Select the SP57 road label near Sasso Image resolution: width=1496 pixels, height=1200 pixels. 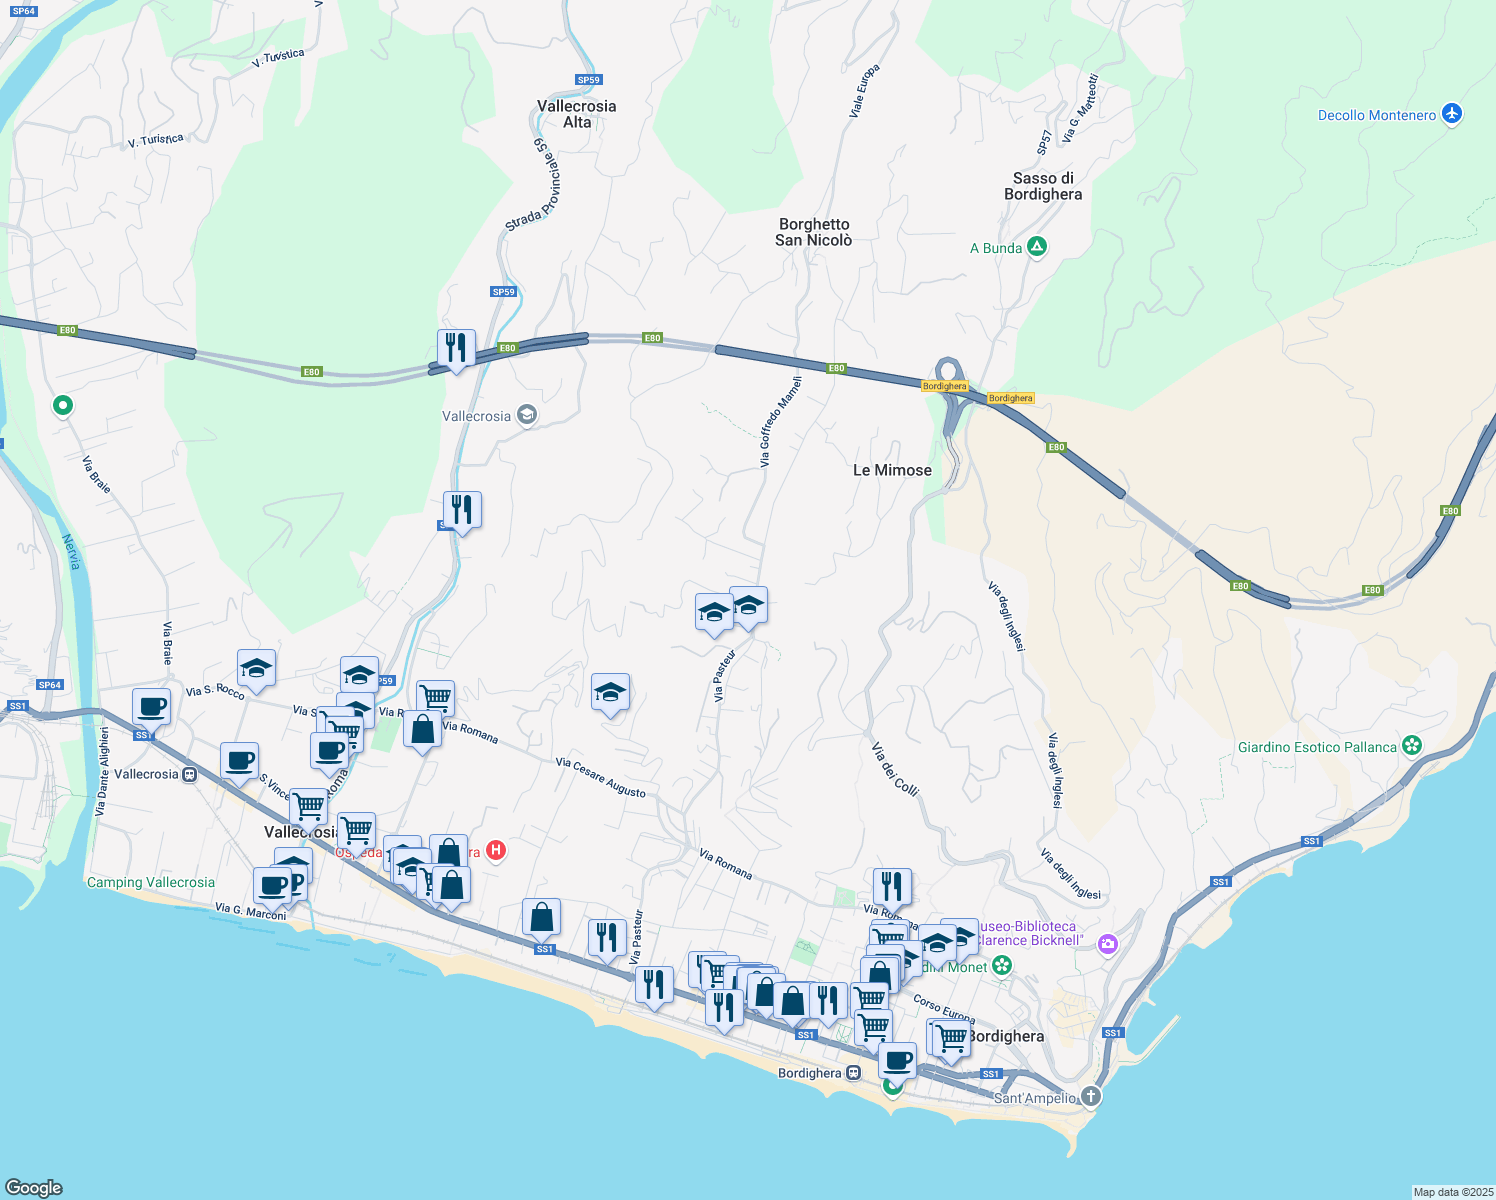coord(1044,142)
